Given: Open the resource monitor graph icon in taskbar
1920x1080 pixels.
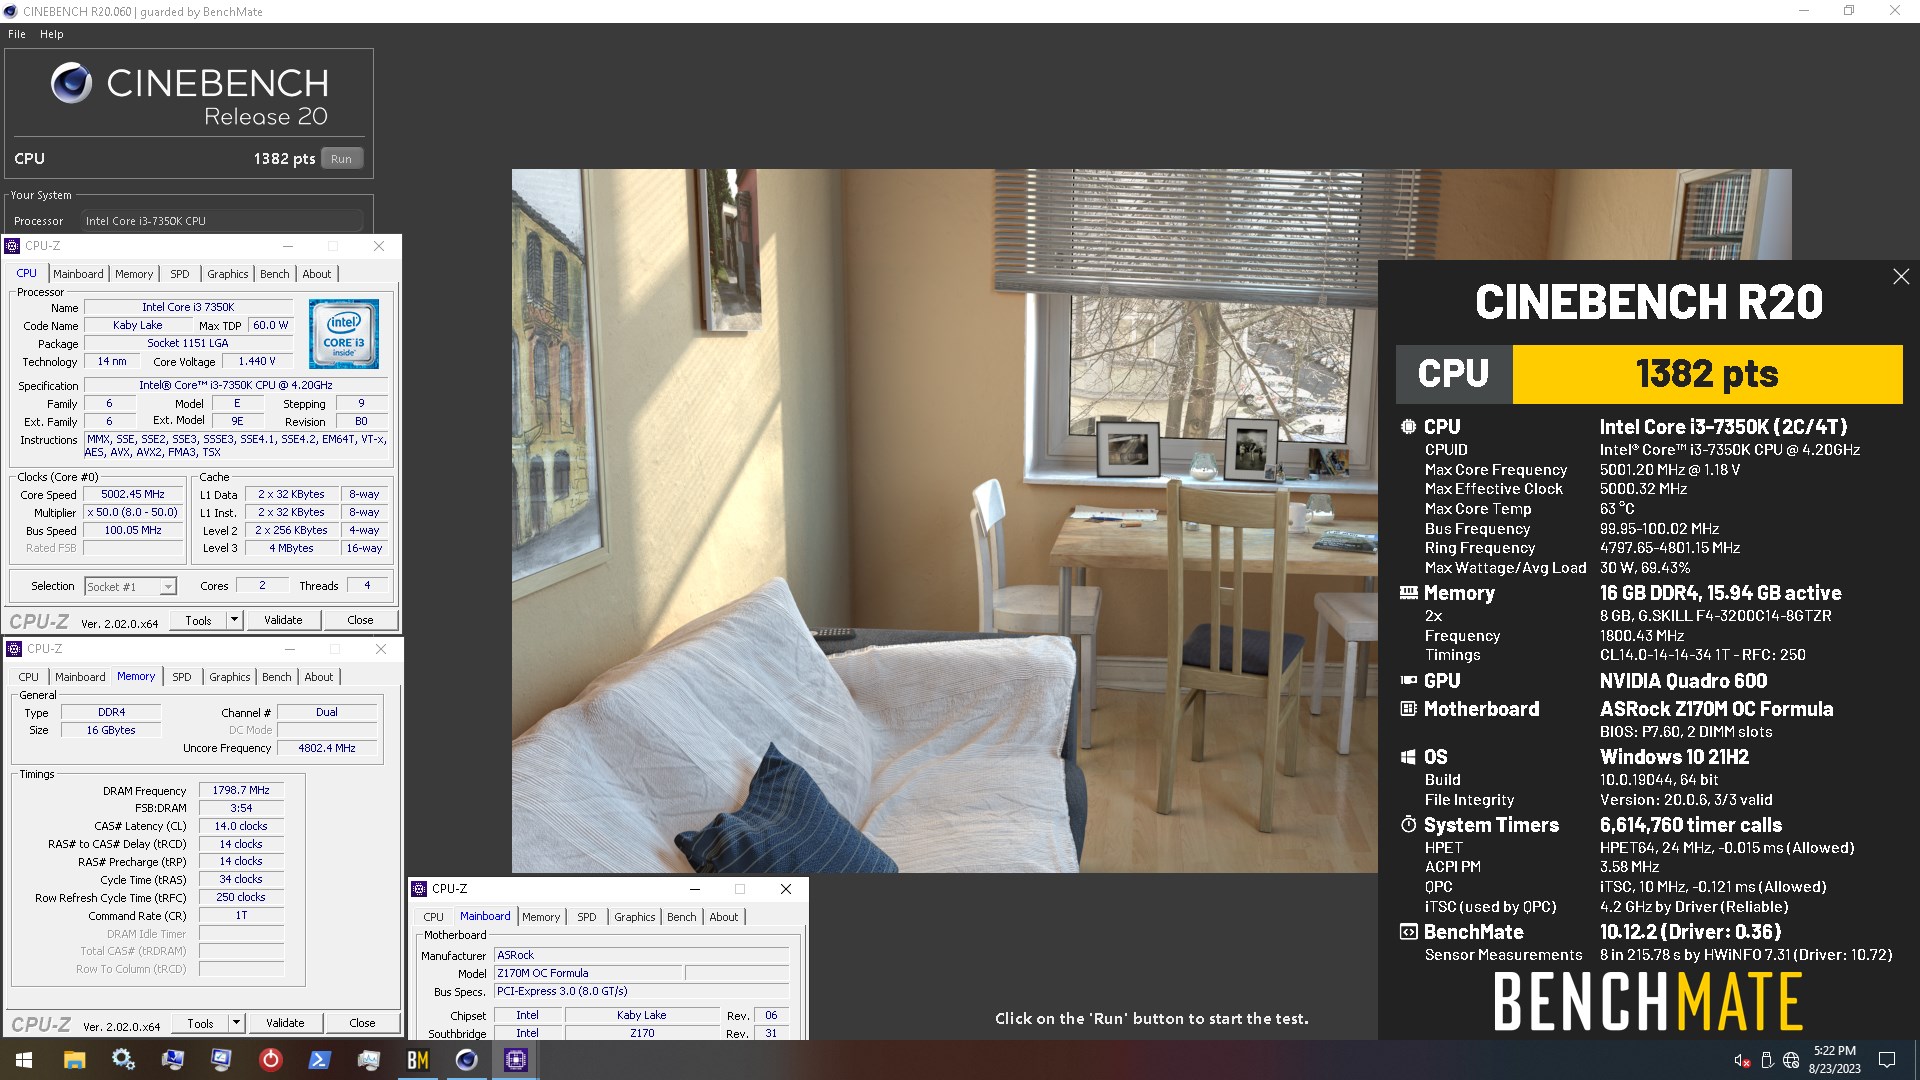Looking at the screenshot, I should [368, 1060].
